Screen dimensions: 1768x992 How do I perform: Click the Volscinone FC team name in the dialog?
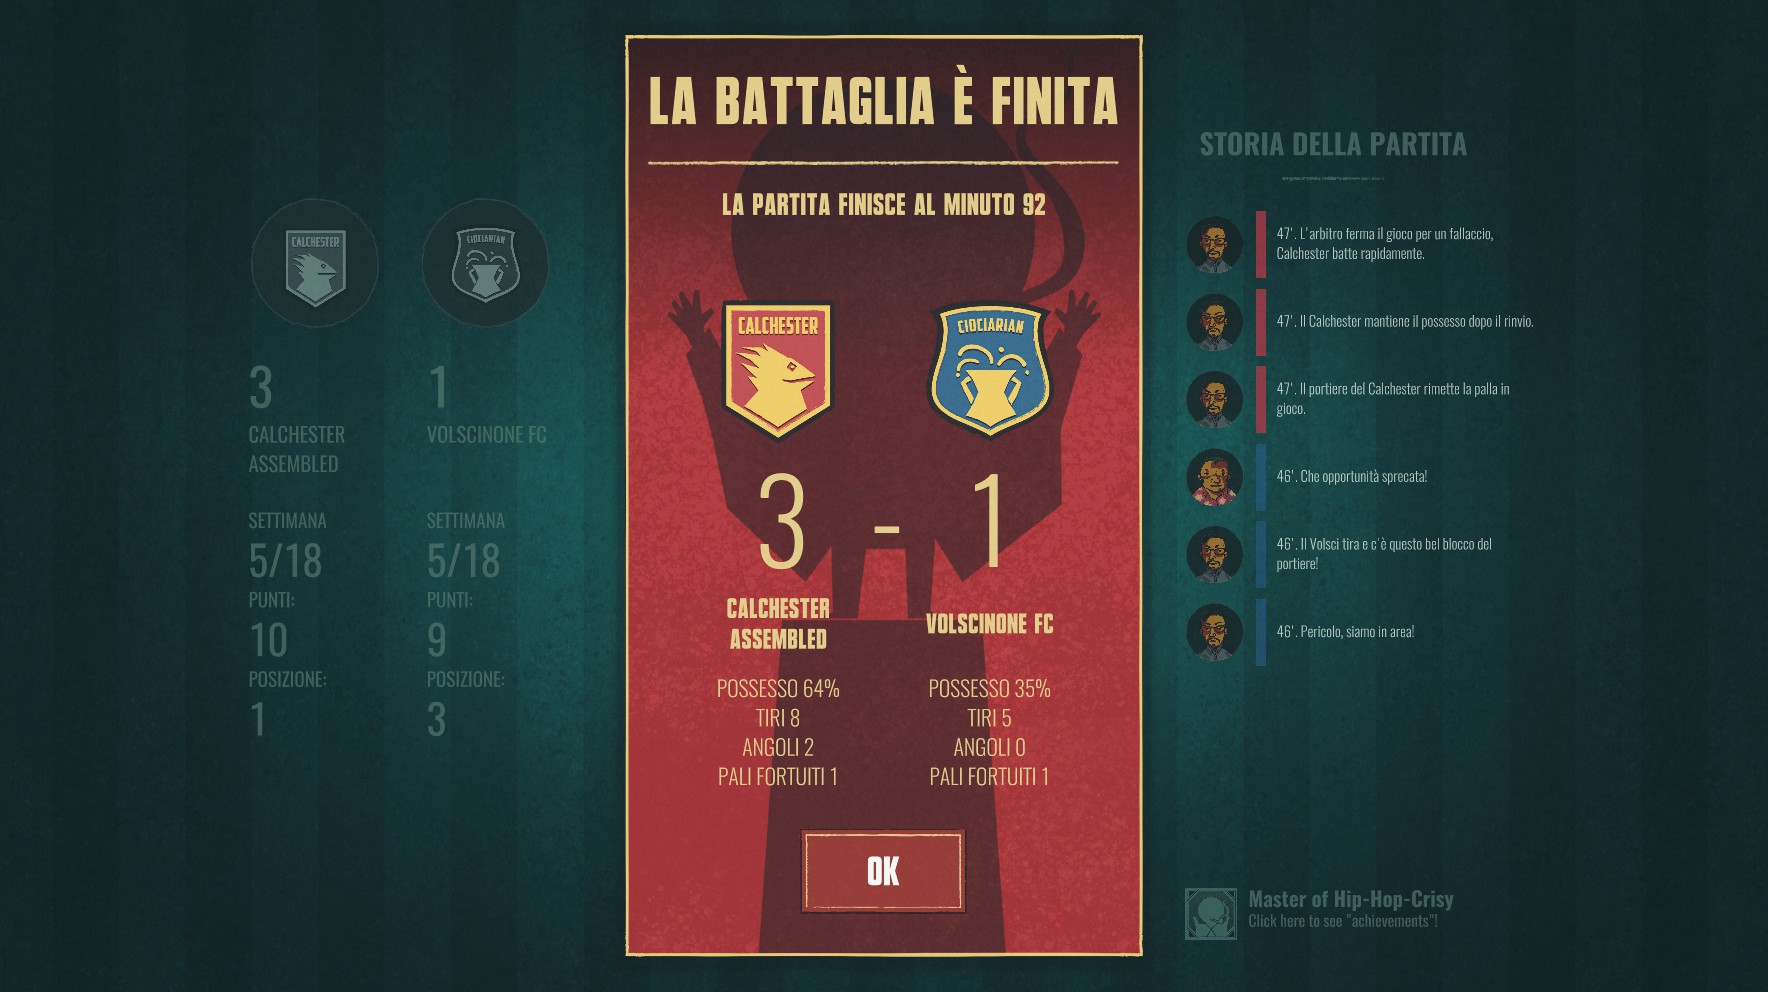click(990, 624)
